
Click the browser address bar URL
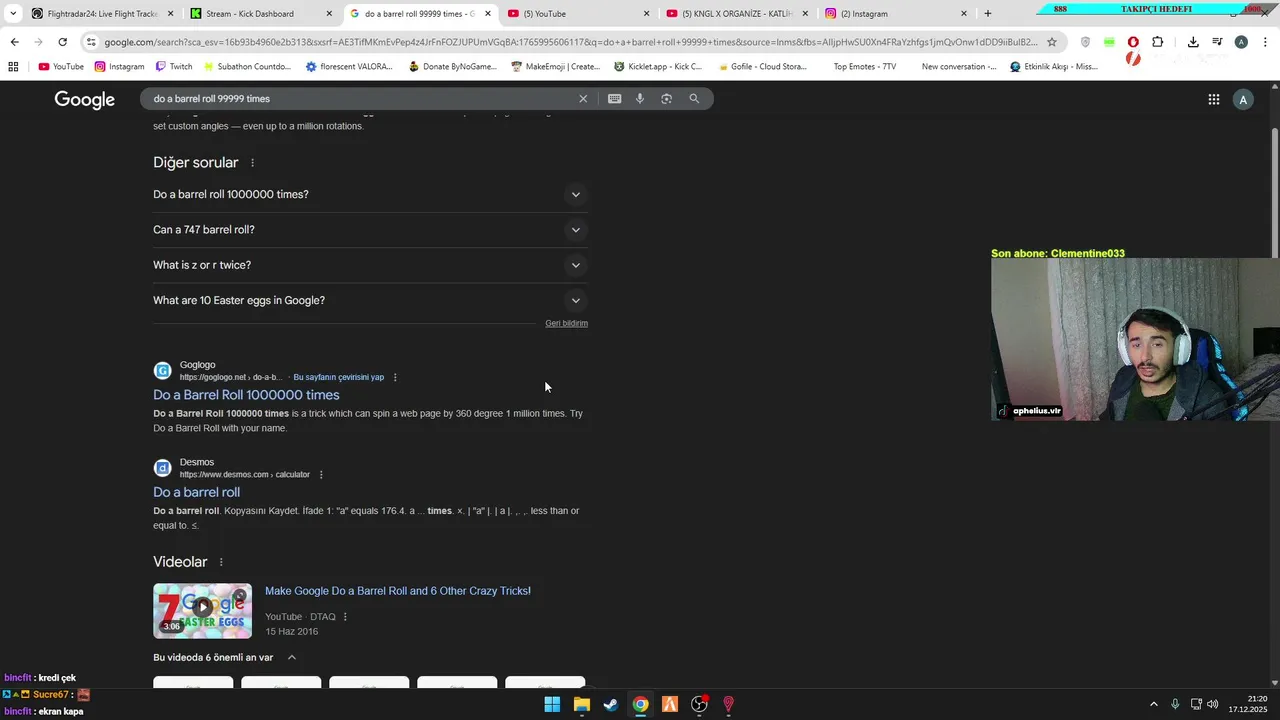[x=570, y=42]
